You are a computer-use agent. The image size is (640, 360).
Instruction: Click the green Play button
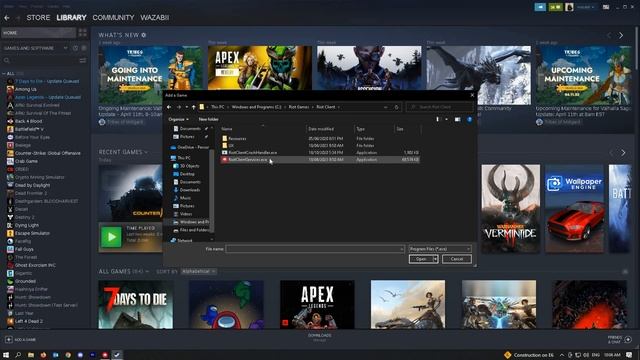[111, 237]
